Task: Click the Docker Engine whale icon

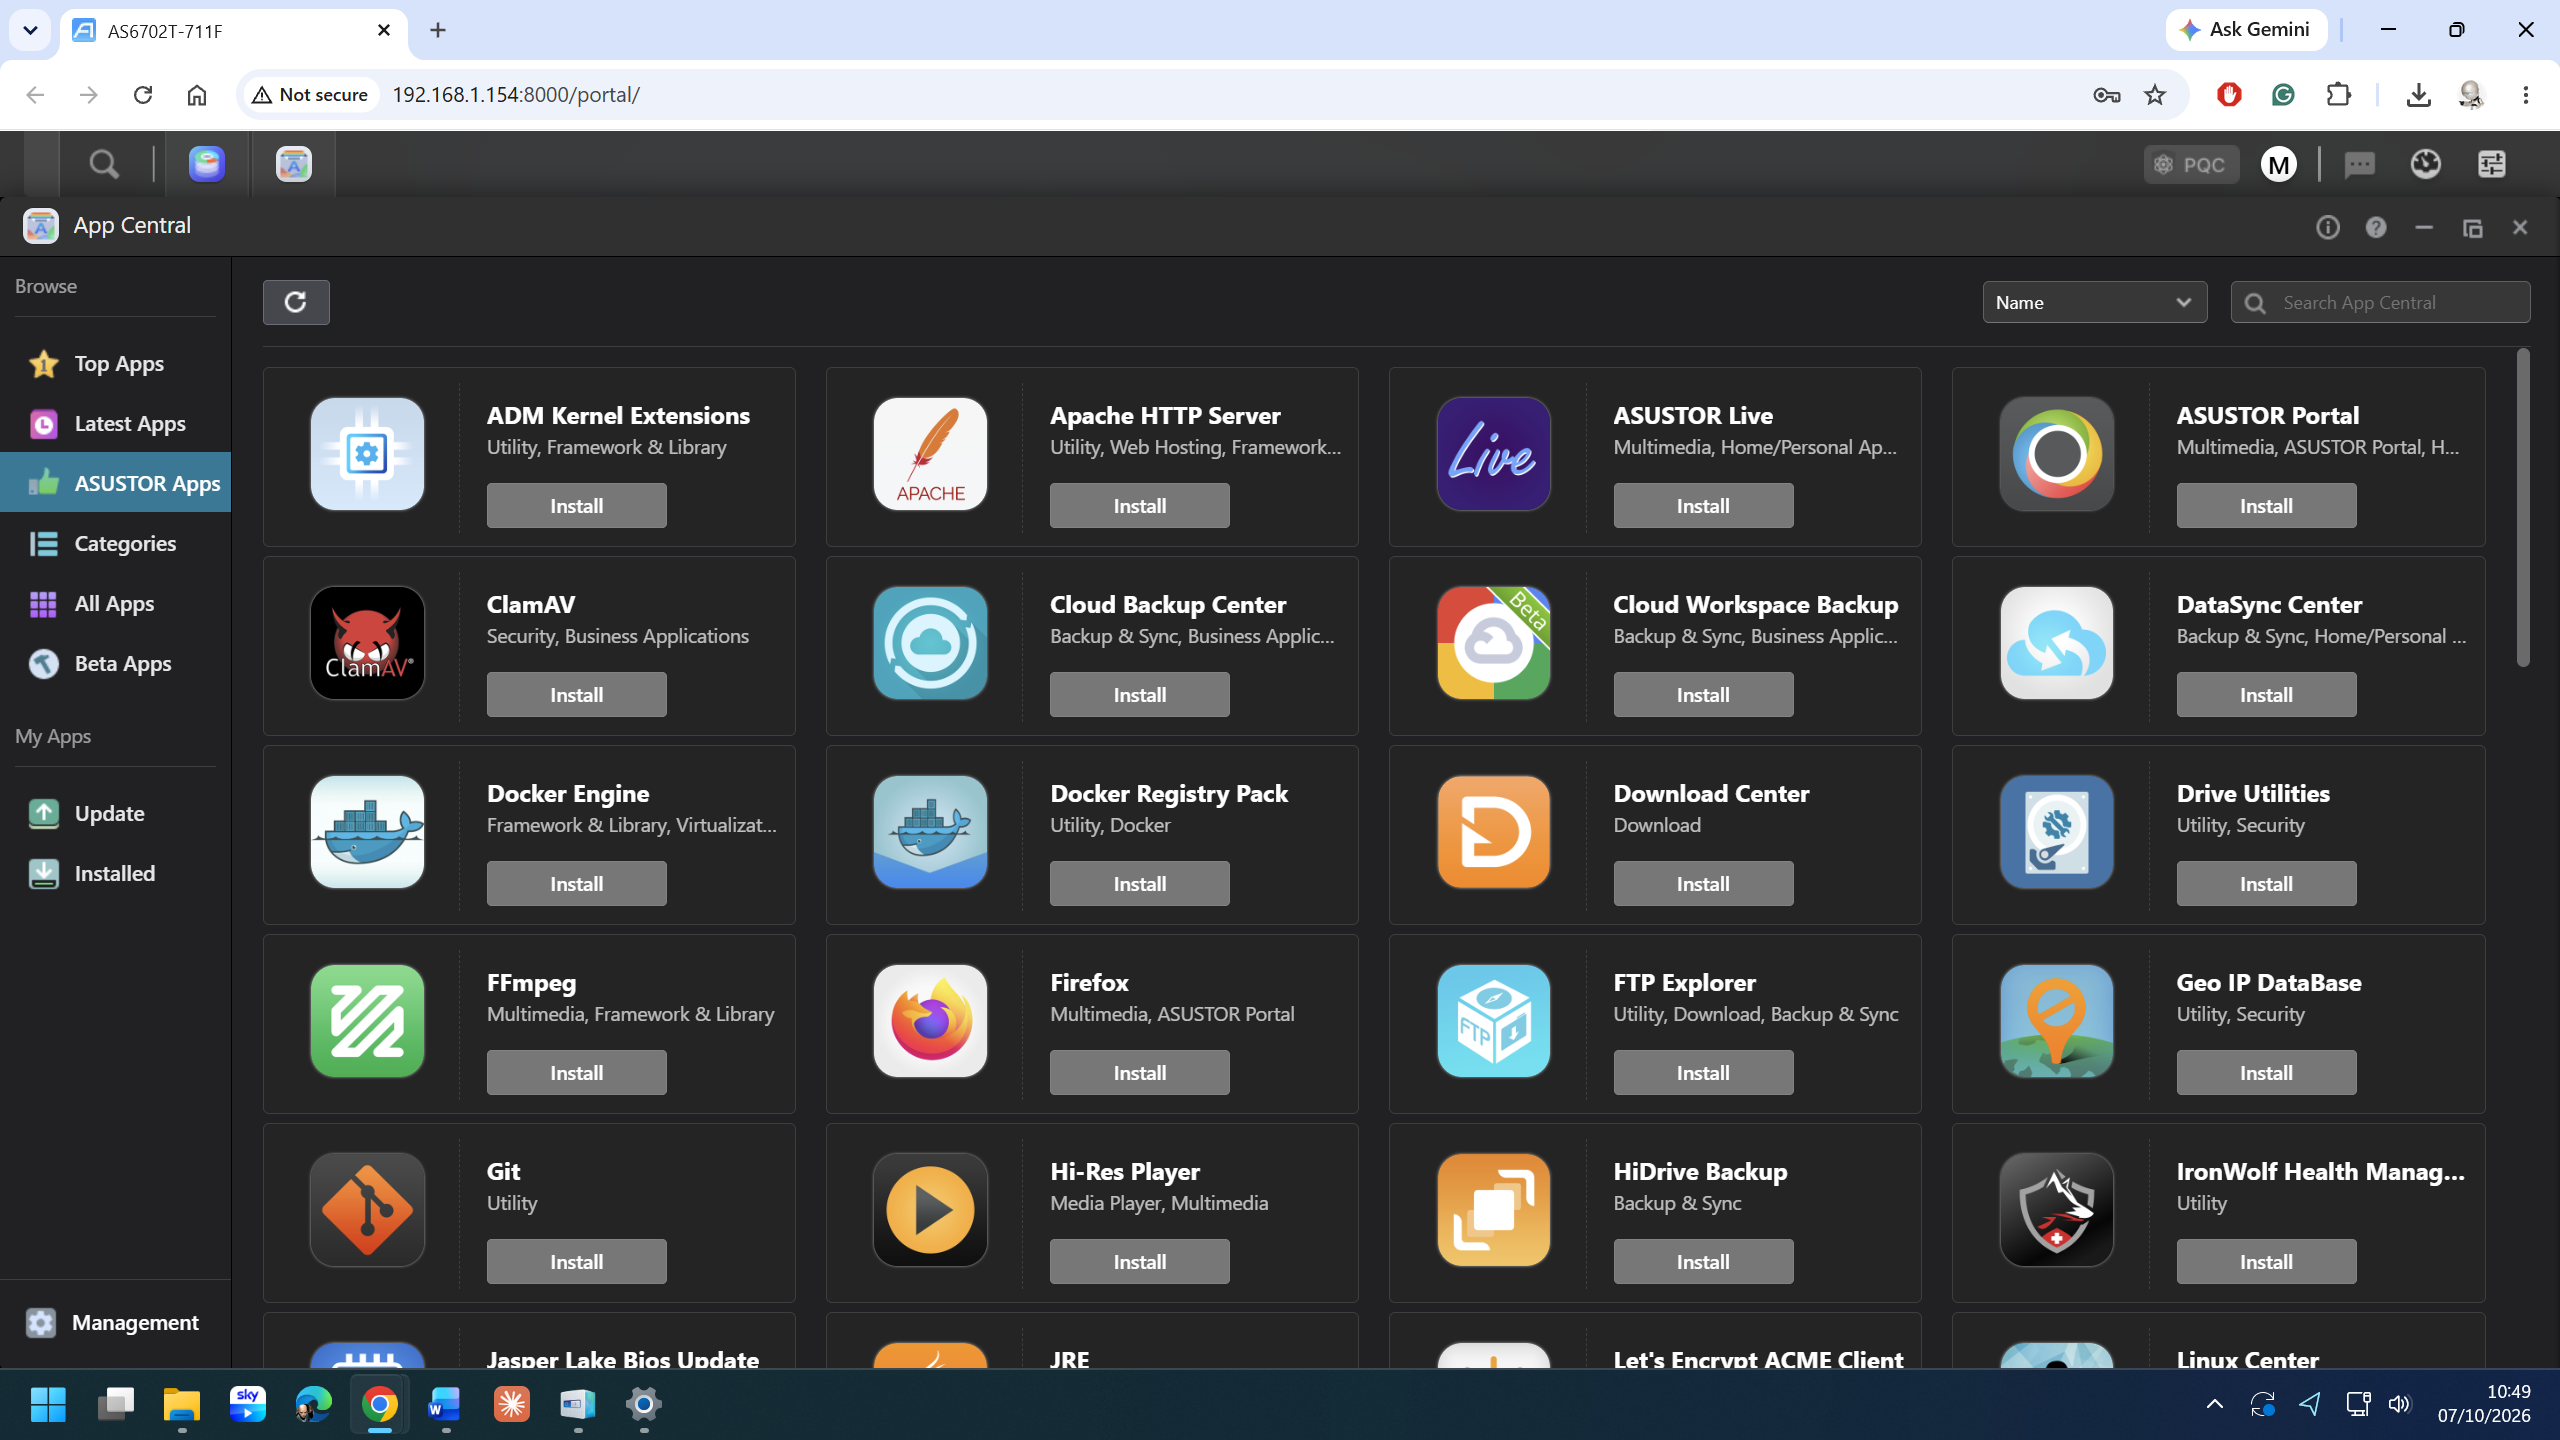Action: tap(367, 832)
